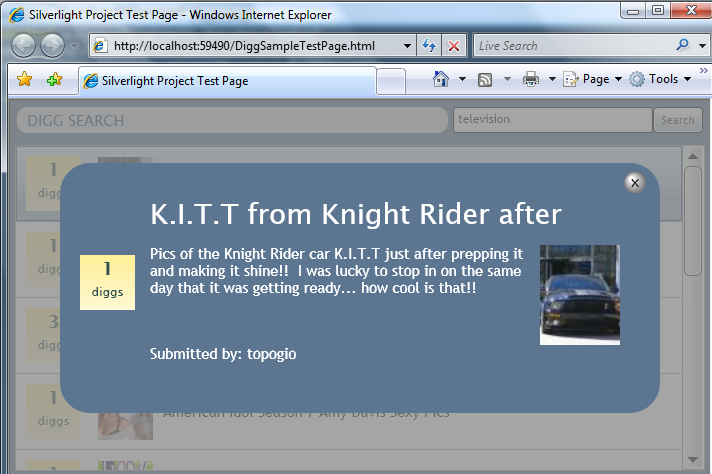Click the television search text field
The width and height of the screenshot is (712, 474).
coord(553,120)
